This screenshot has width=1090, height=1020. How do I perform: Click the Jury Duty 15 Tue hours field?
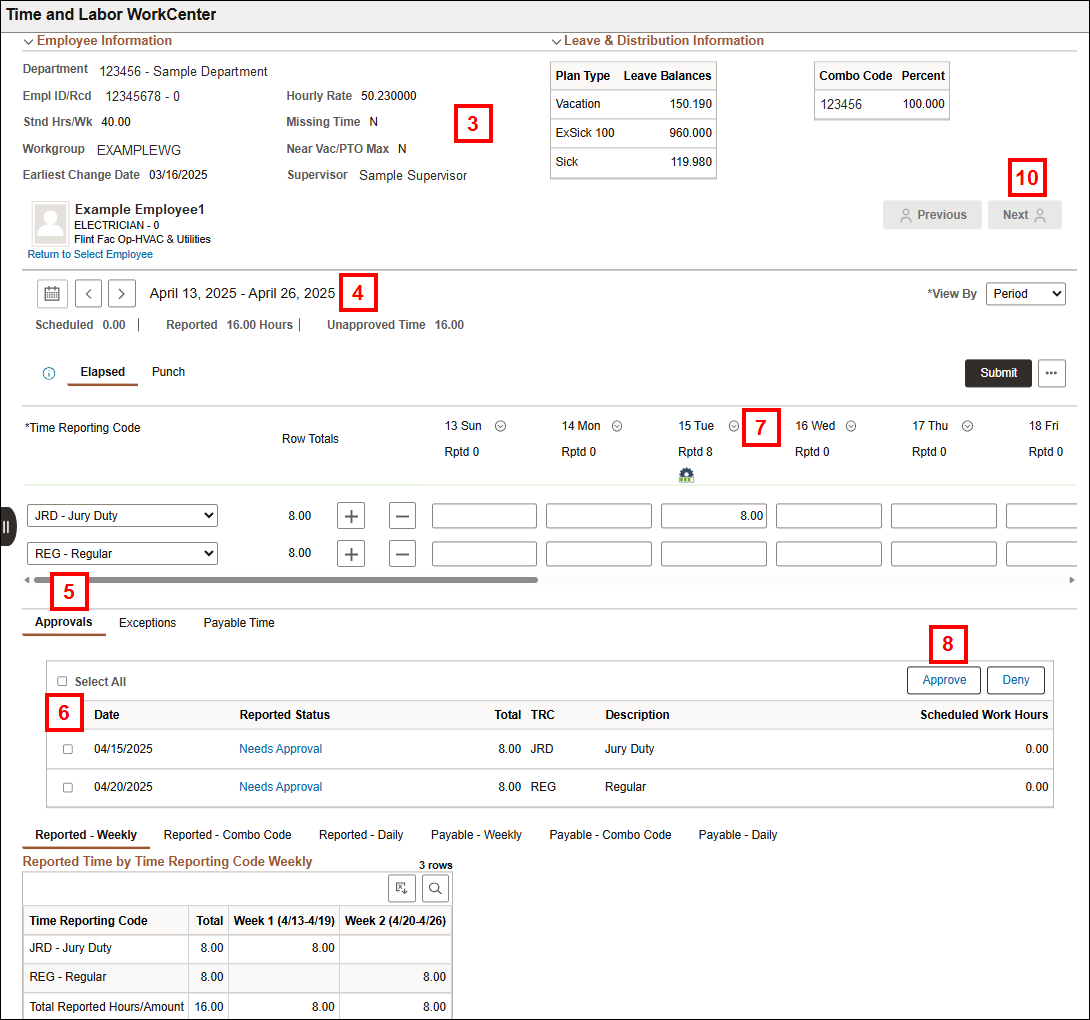click(x=714, y=516)
